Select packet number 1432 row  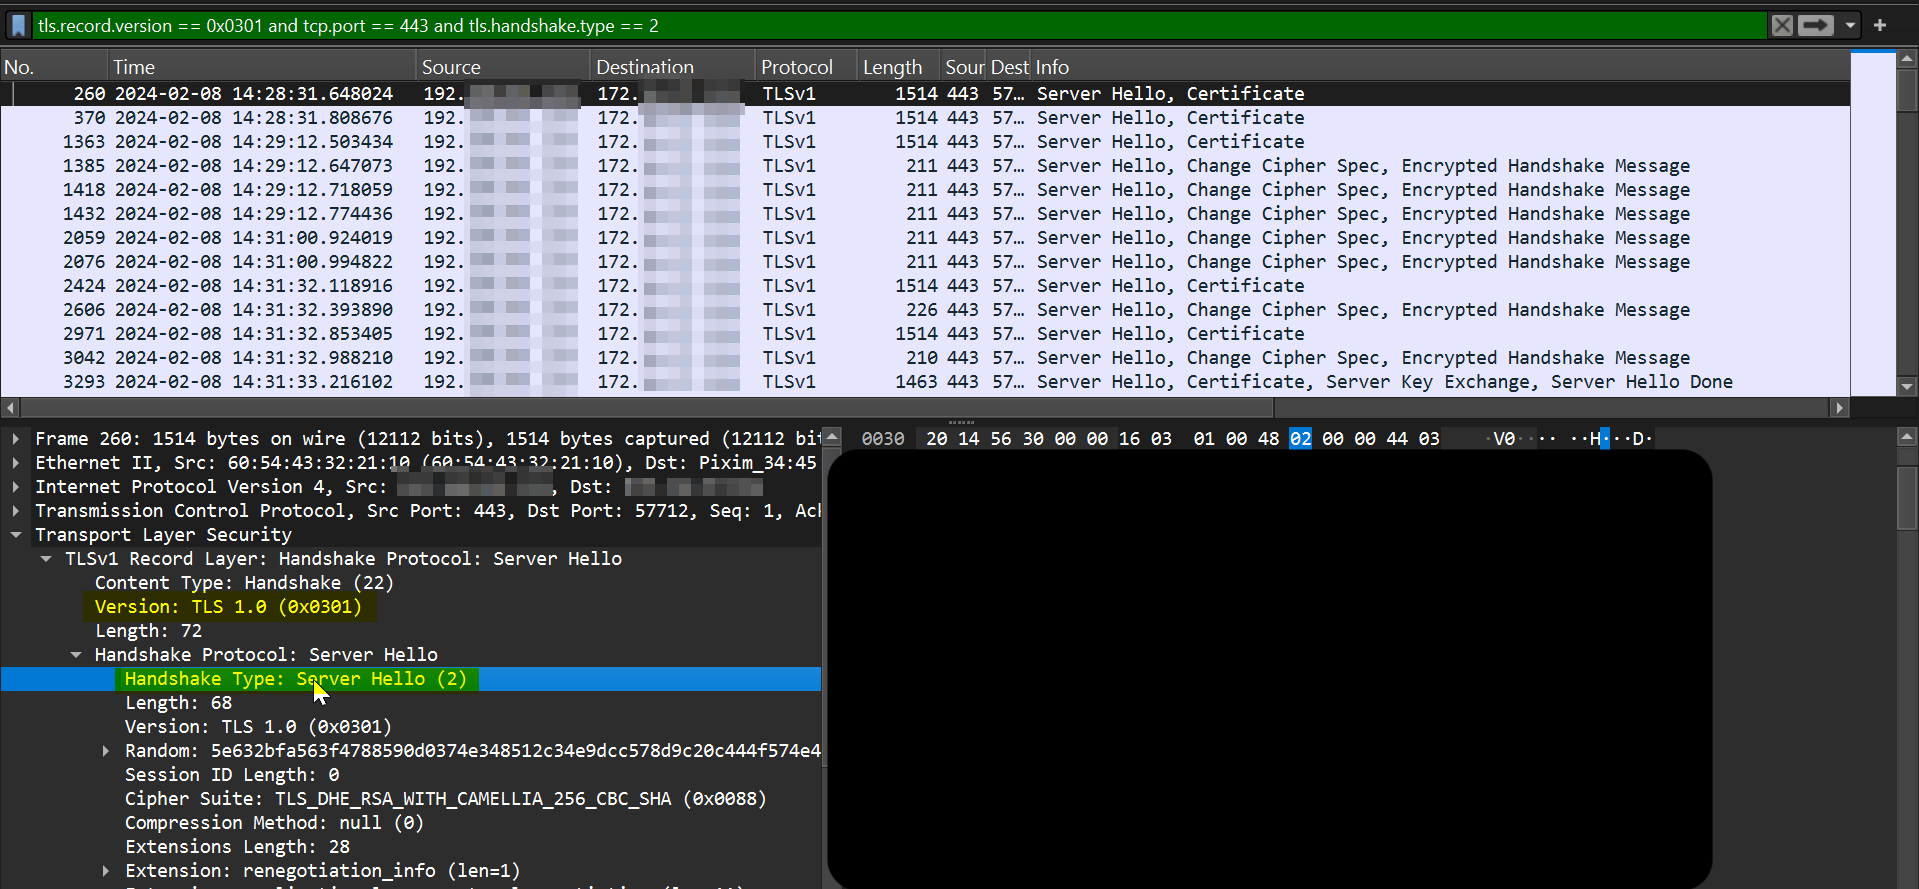(925, 213)
